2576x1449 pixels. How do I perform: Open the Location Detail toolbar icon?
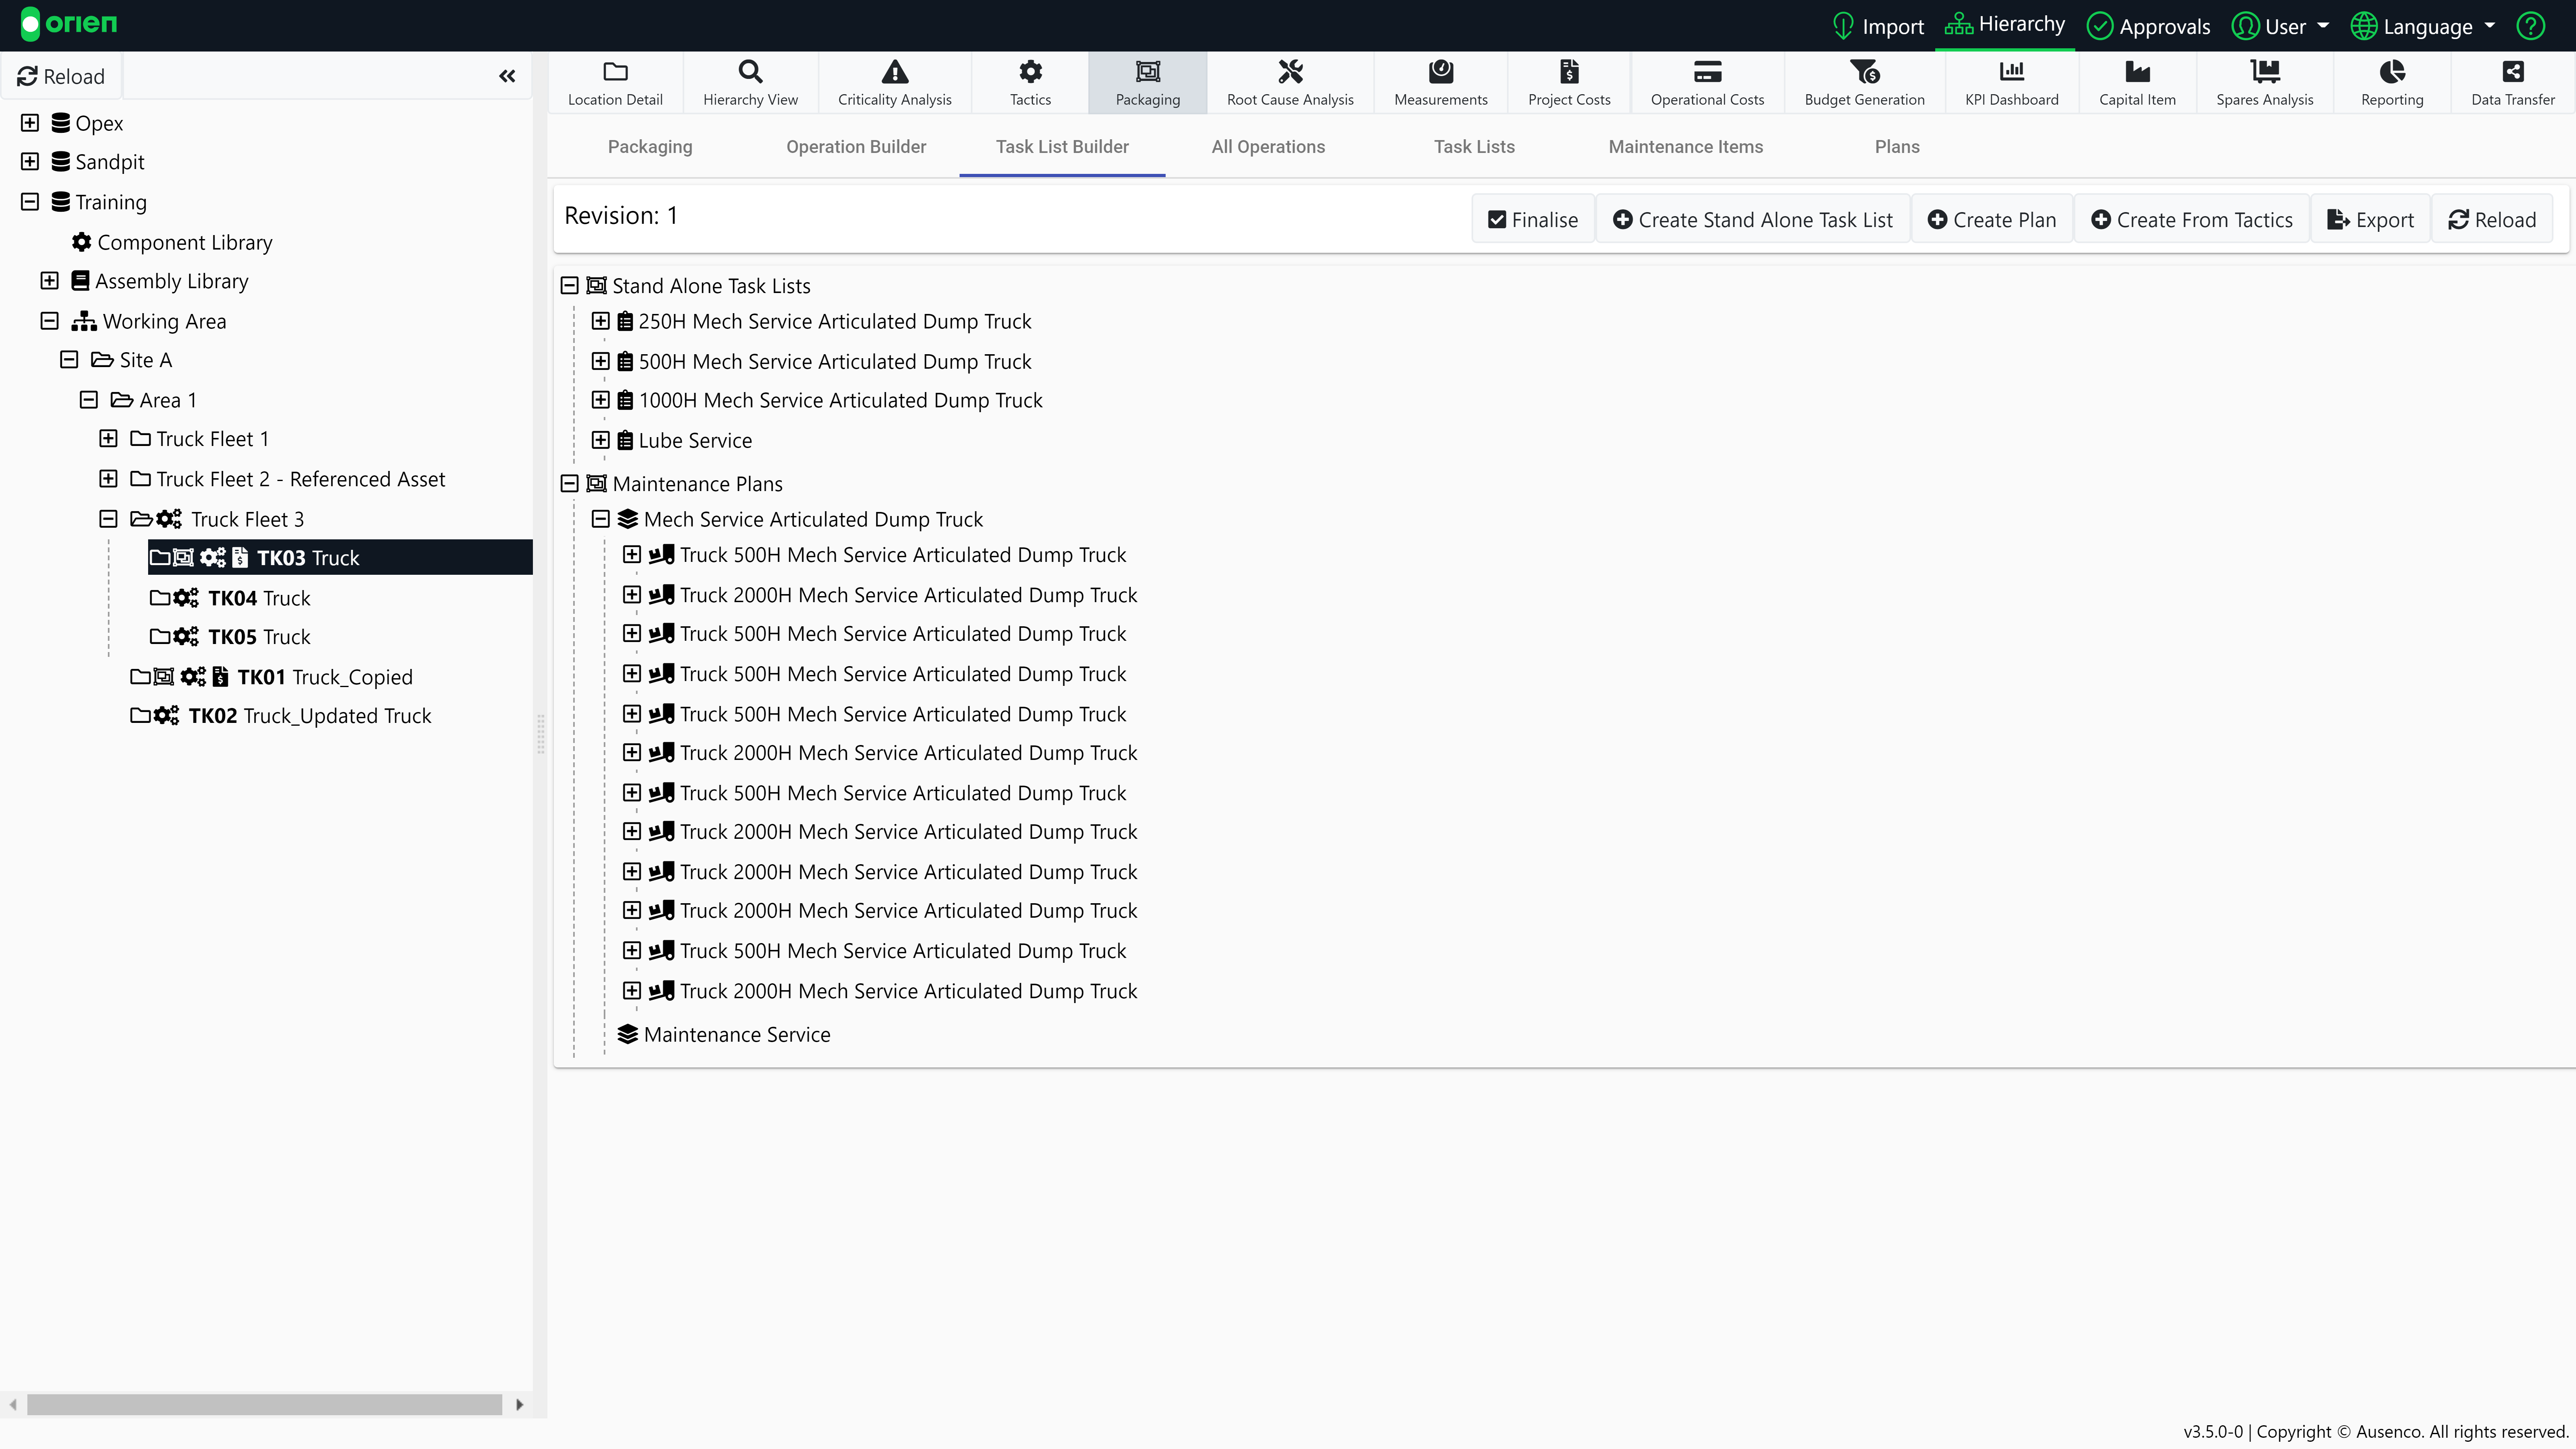615,72
